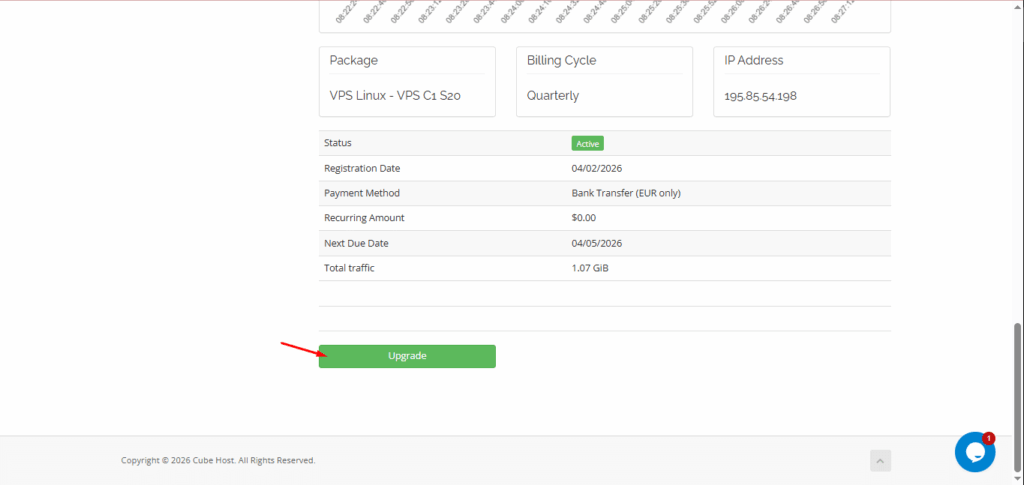Click the IP address 195.85.54.198

(760, 97)
